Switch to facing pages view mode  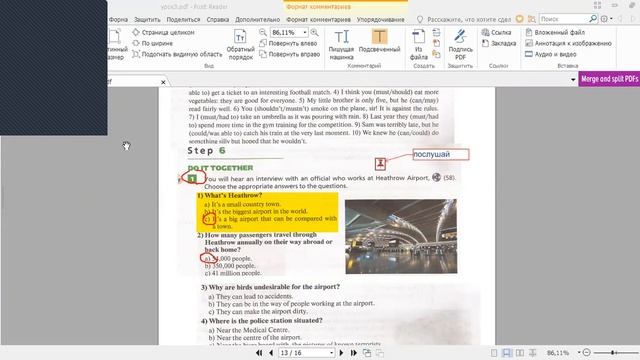coord(520,353)
